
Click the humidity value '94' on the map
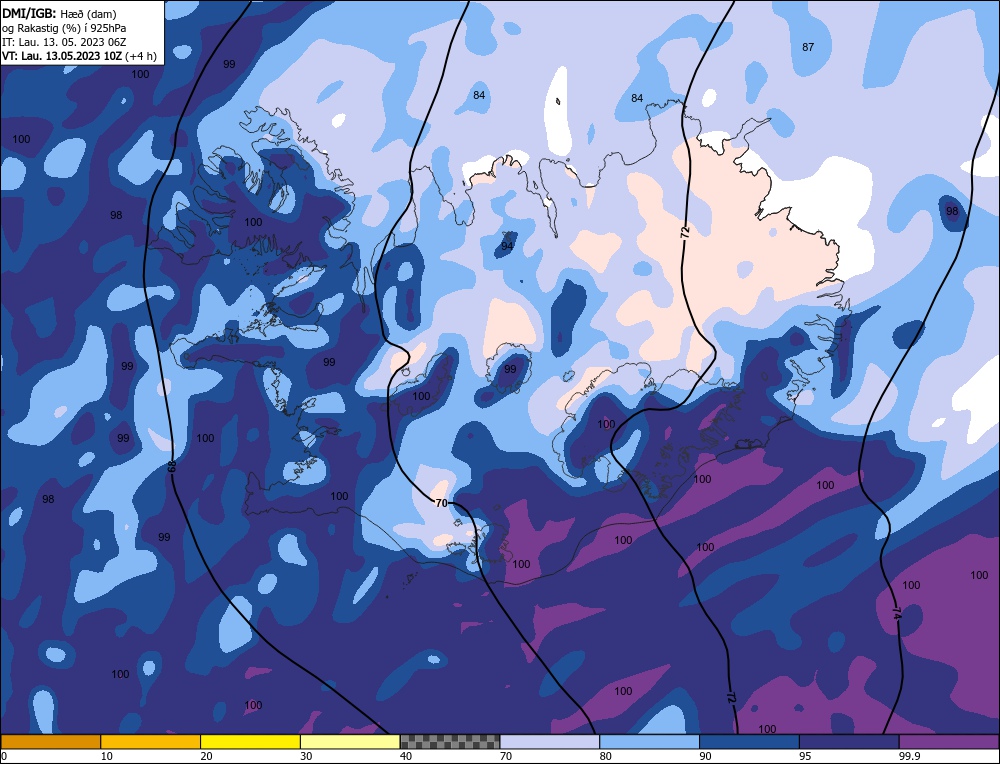pyautogui.click(x=507, y=246)
